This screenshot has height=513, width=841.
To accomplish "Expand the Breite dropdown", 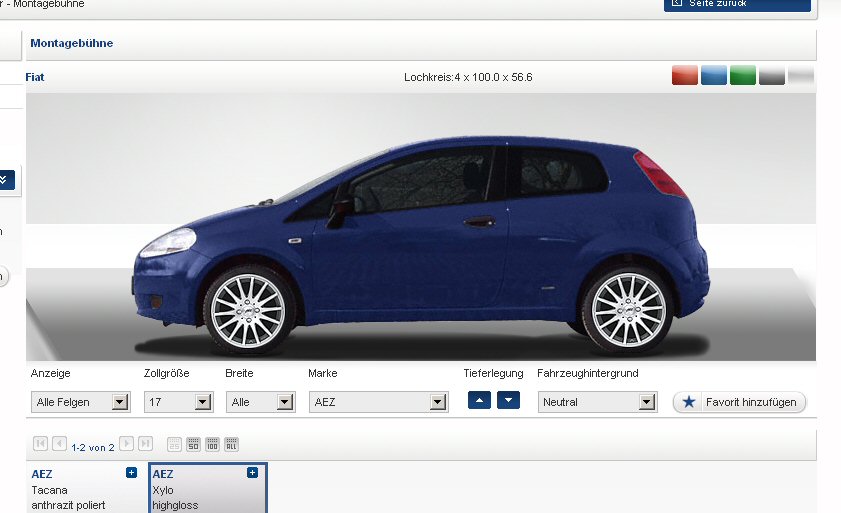I will [x=260, y=402].
